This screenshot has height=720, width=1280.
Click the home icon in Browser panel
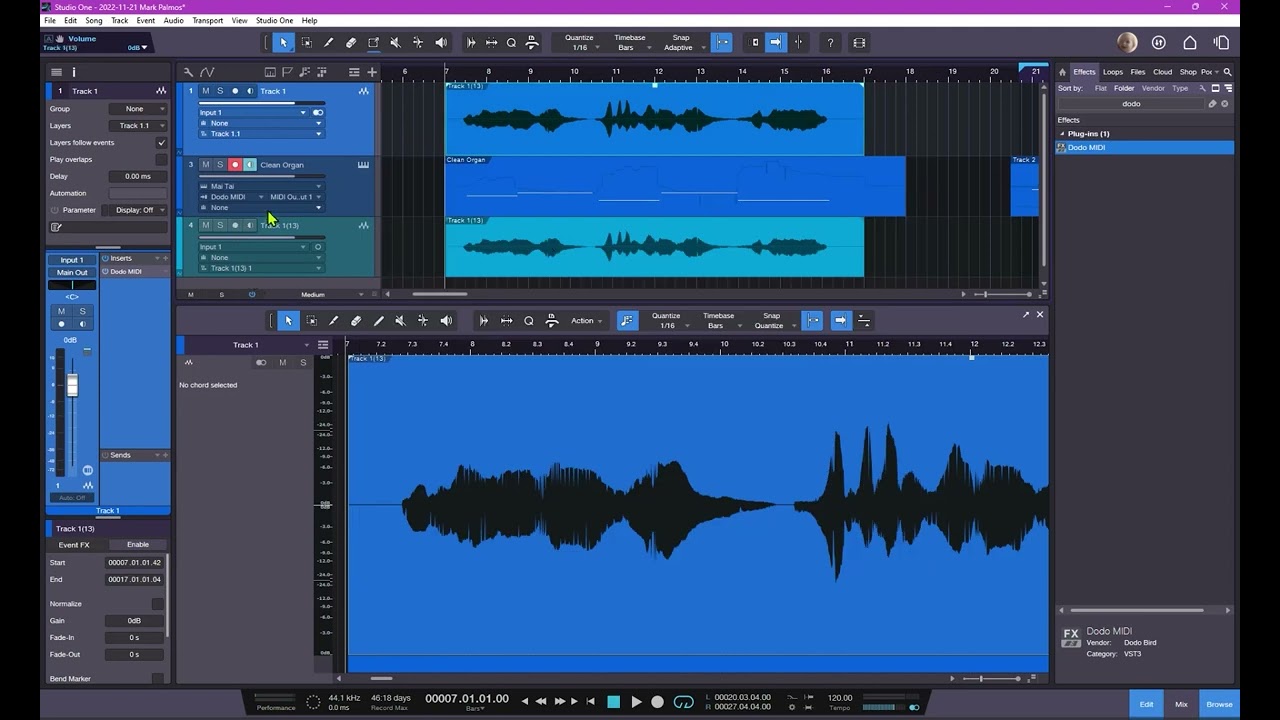(x=1063, y=72)
